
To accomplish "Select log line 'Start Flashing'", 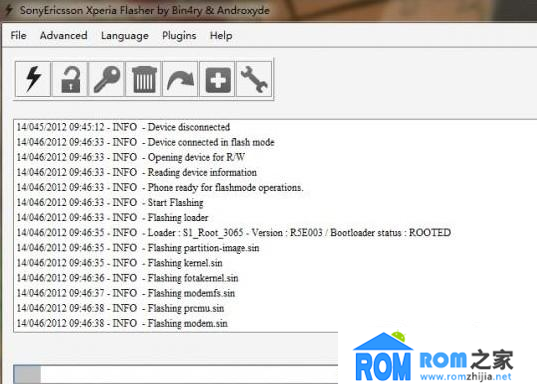I will pyautogui.click(x=110, y=202).
